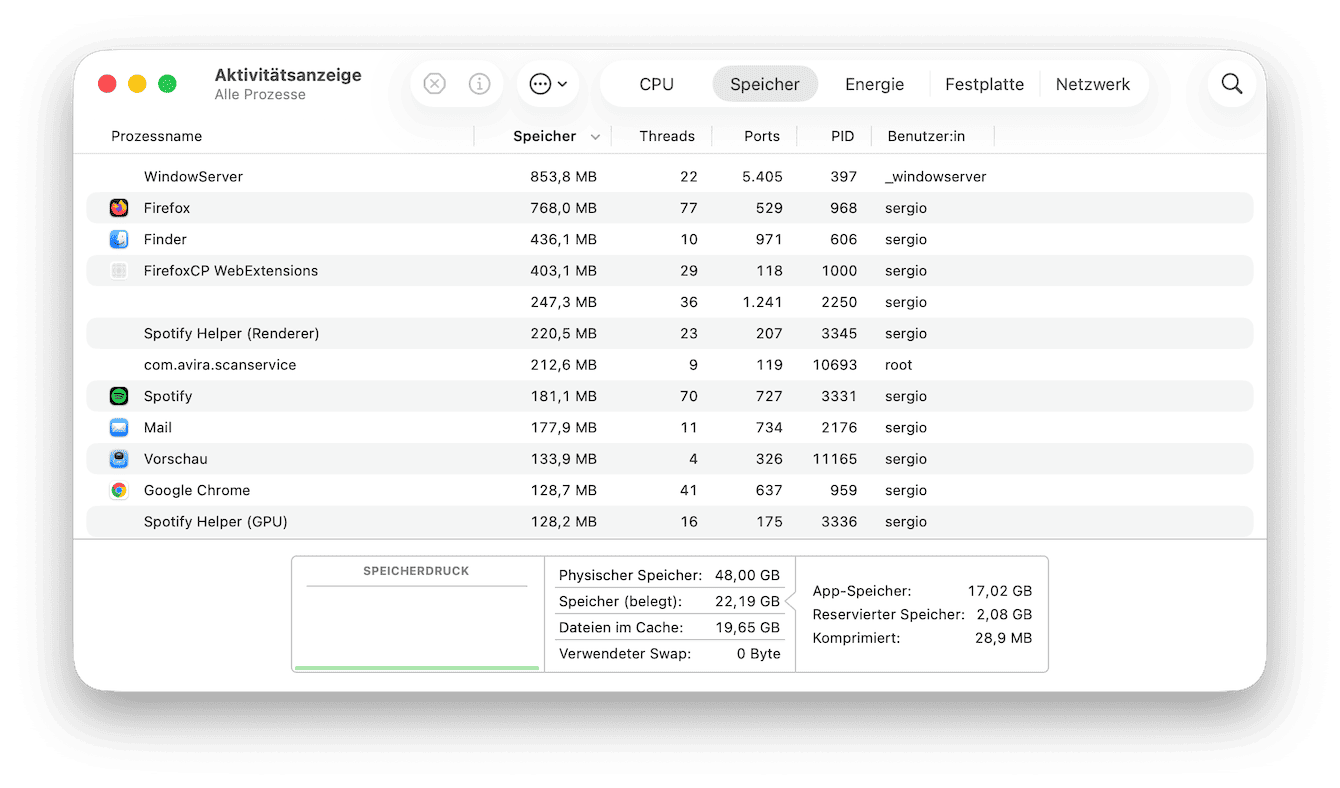The image size is (1340, 788).
Task: Switch to the Energie tab
Action: [874, 84]
